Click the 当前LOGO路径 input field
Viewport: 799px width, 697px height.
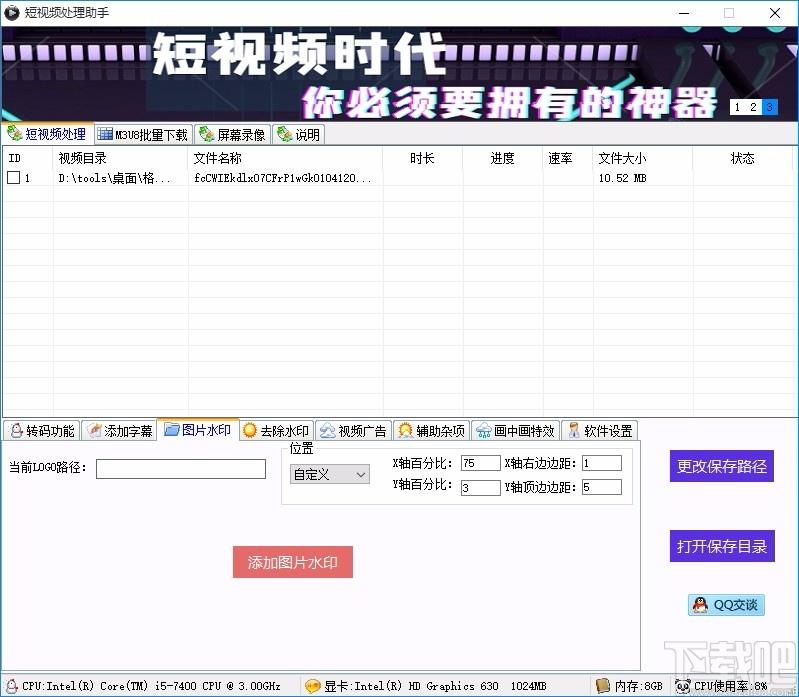point(181,469)
